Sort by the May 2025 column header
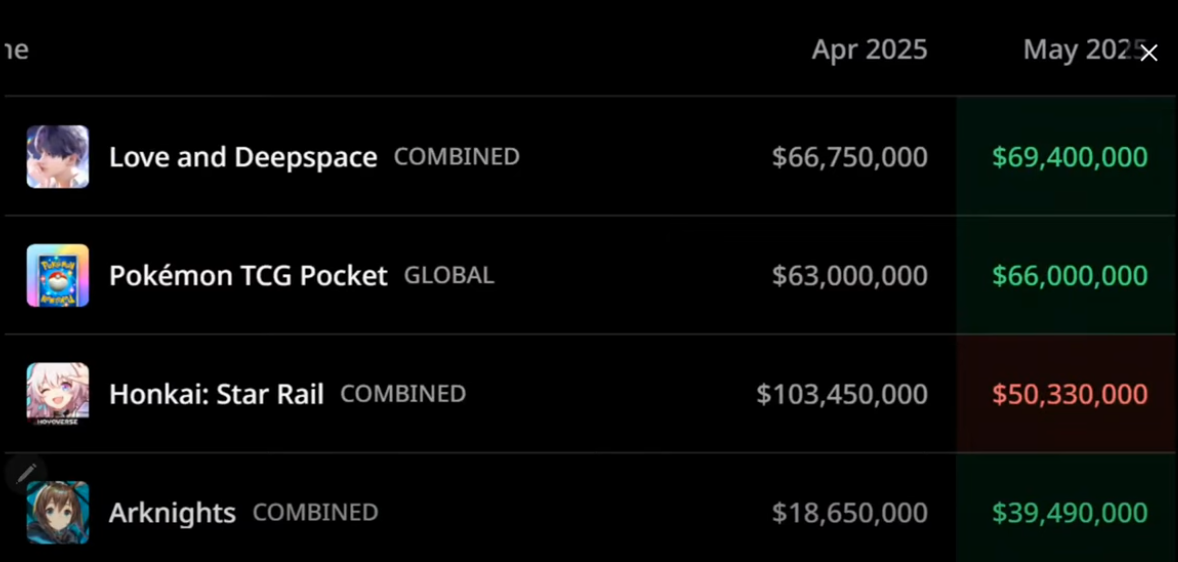 point(1078,50)
